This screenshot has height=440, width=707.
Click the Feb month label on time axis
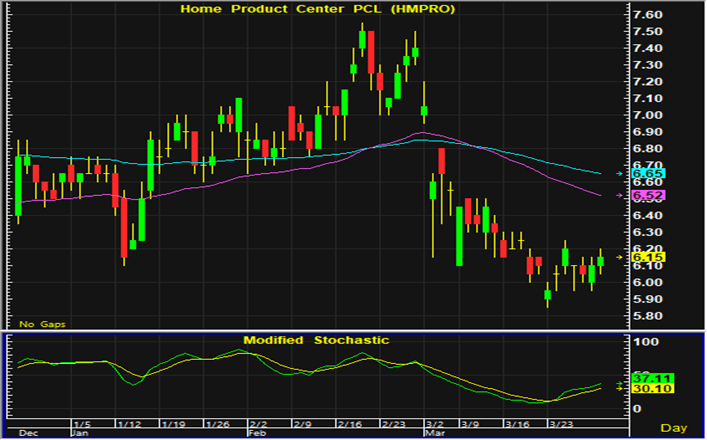(x=254, y=435)
